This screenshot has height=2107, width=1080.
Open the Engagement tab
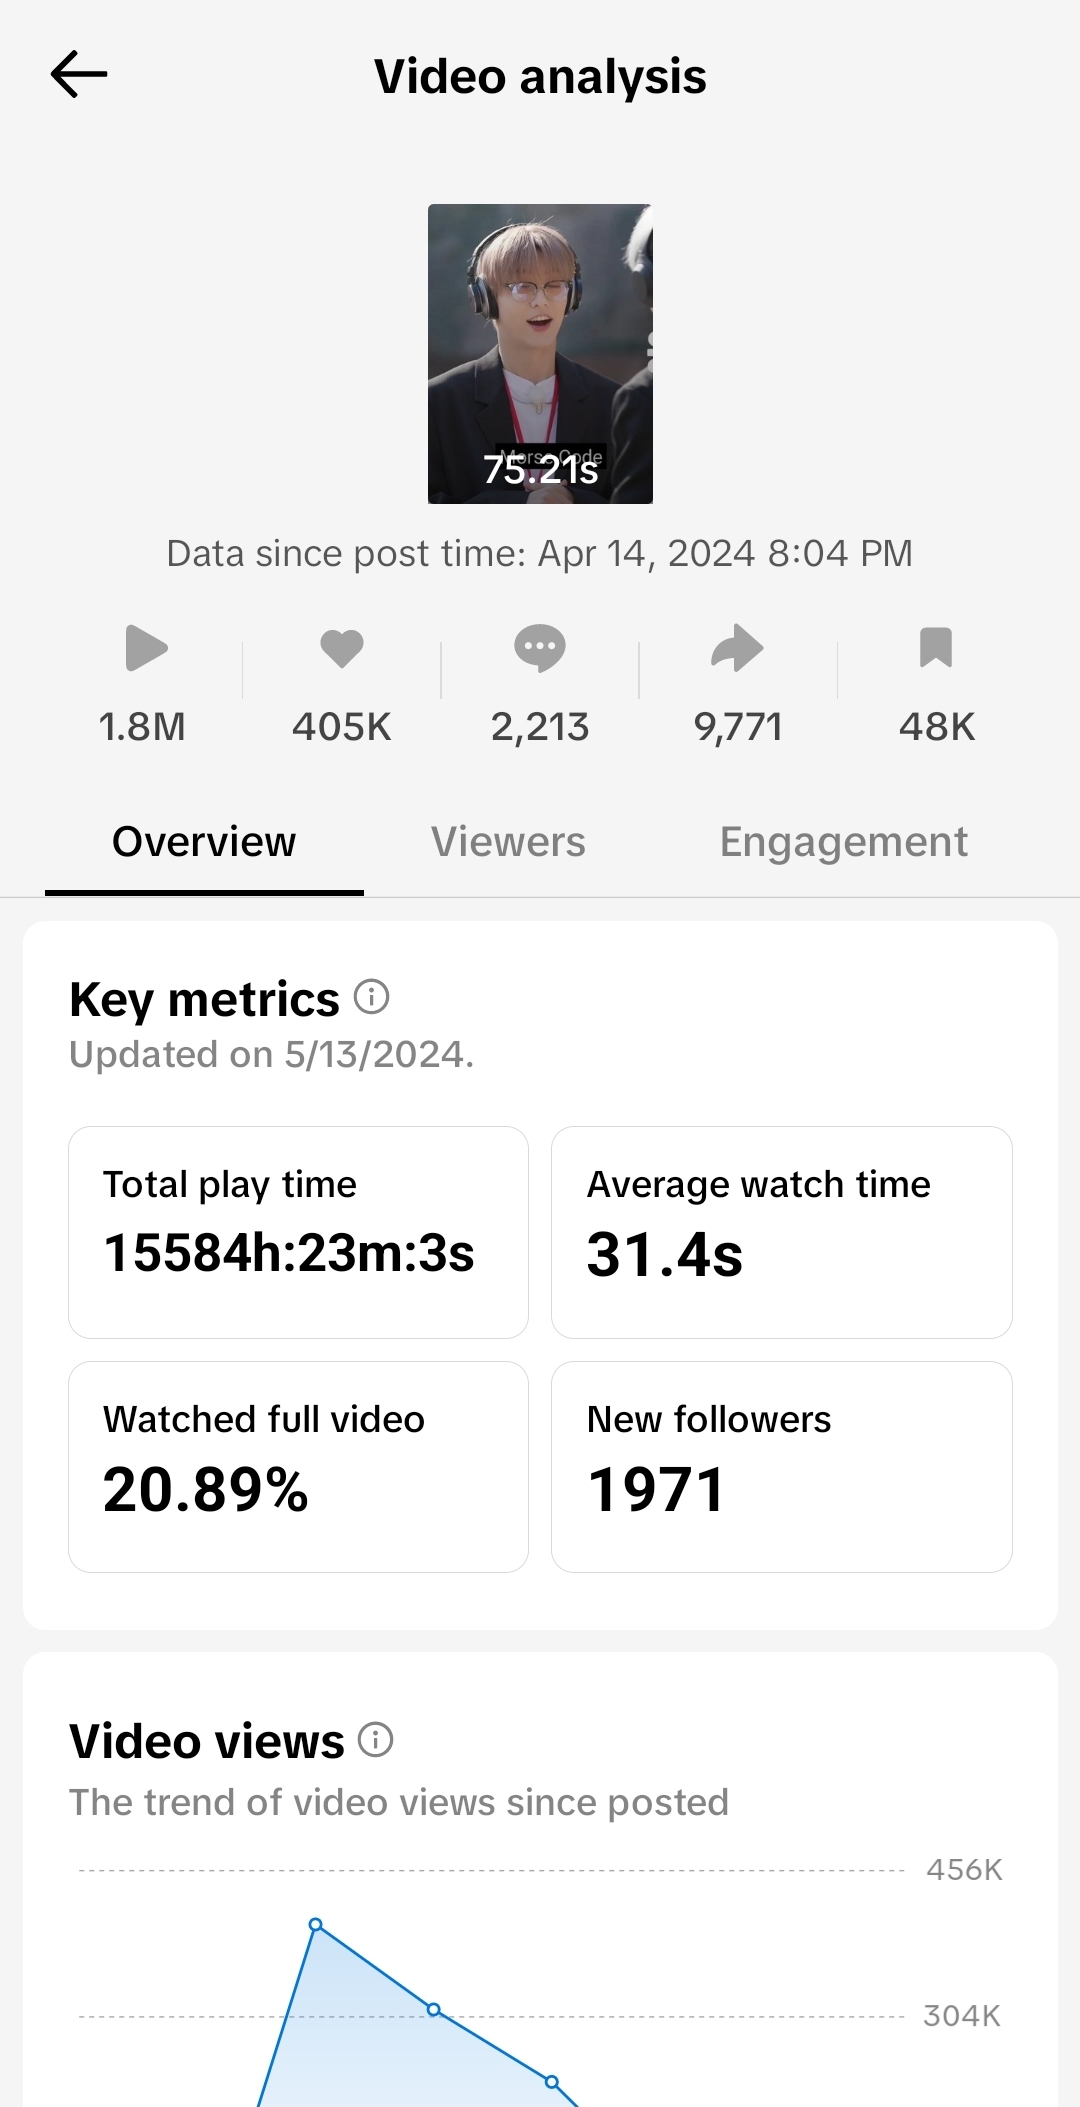click(x=843, y=842)
